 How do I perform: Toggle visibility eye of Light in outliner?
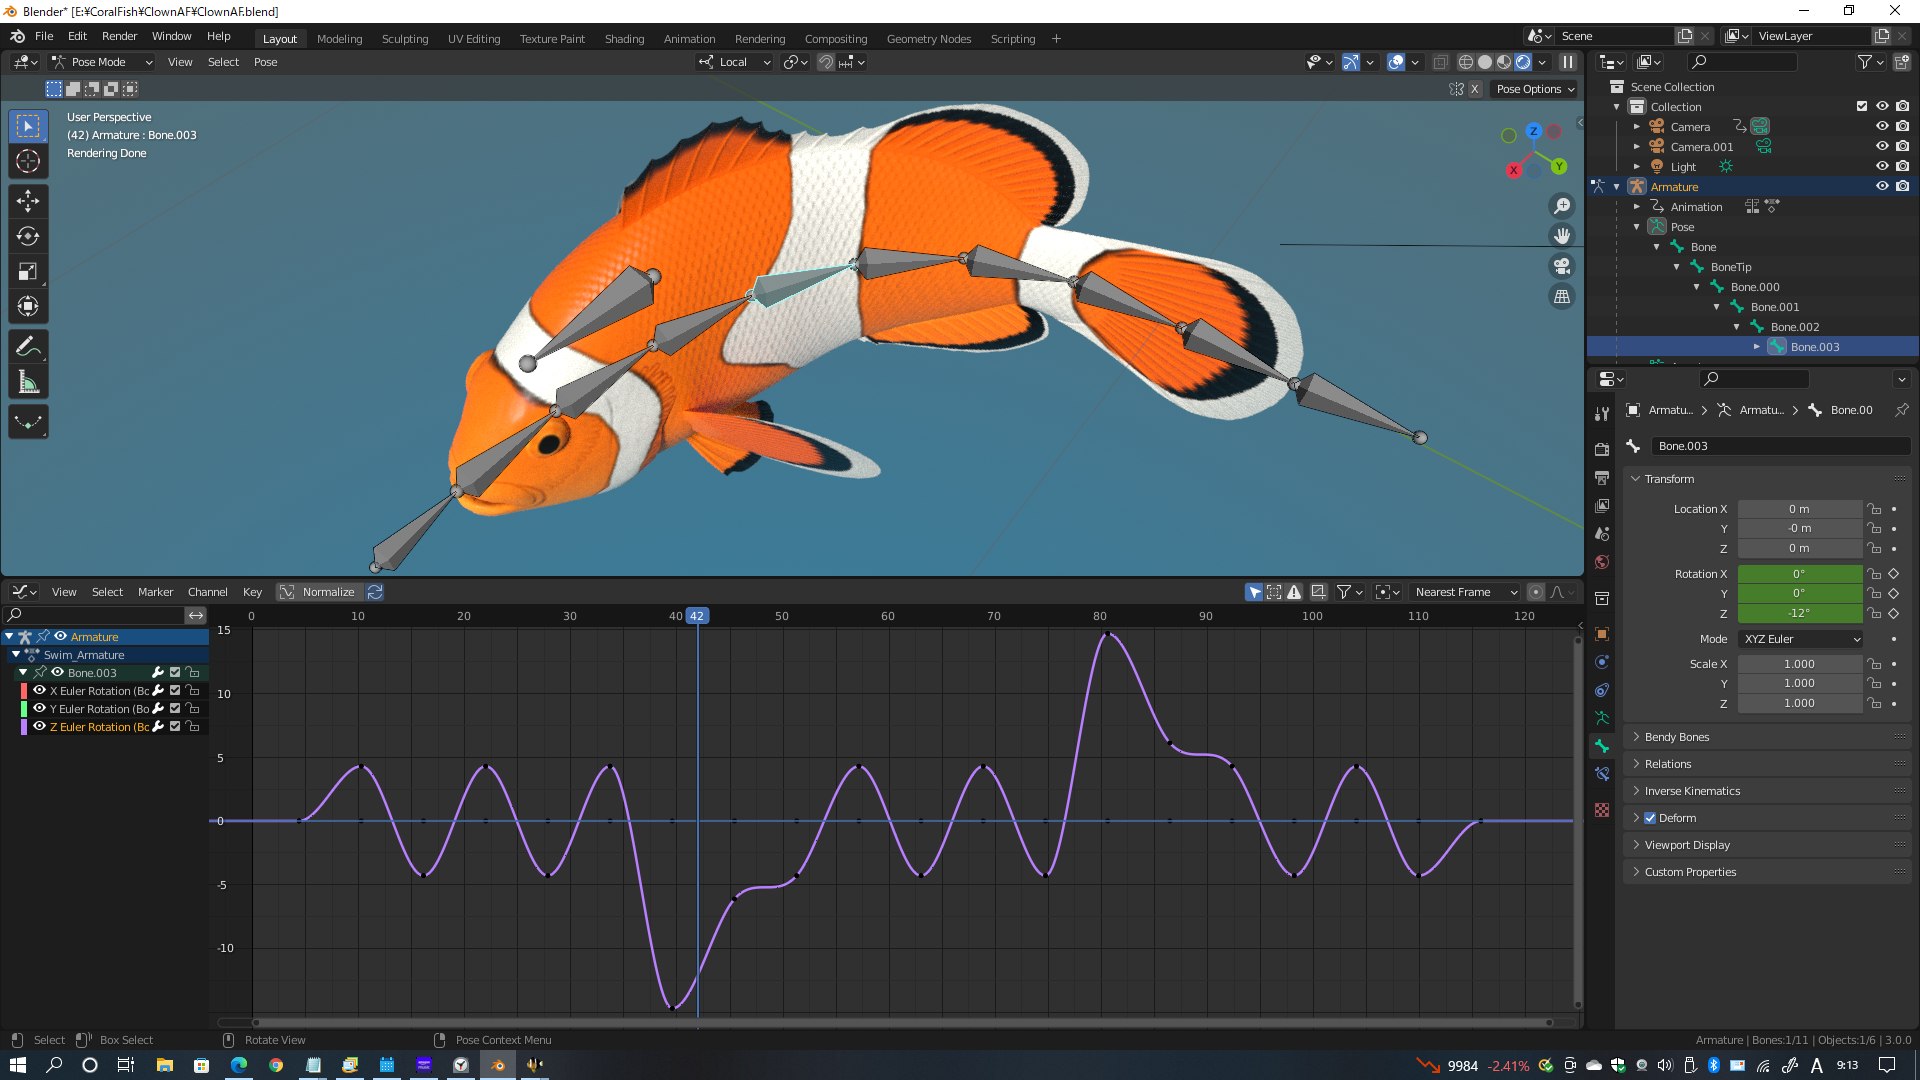[x=1881, y=166]
